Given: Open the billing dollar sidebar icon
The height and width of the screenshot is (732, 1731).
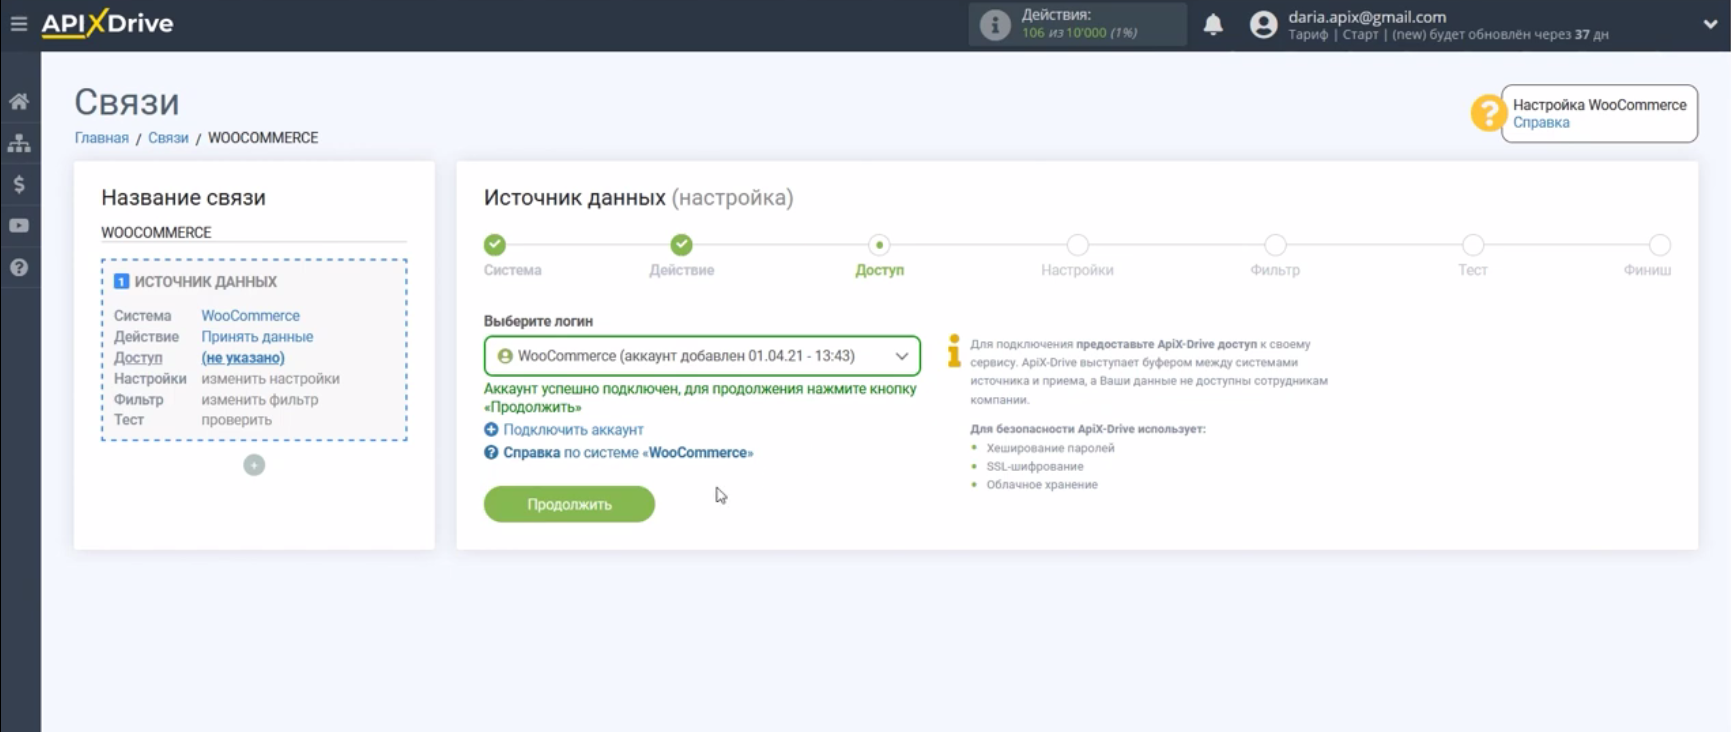Looking at the screenshot, I should 19,184.
